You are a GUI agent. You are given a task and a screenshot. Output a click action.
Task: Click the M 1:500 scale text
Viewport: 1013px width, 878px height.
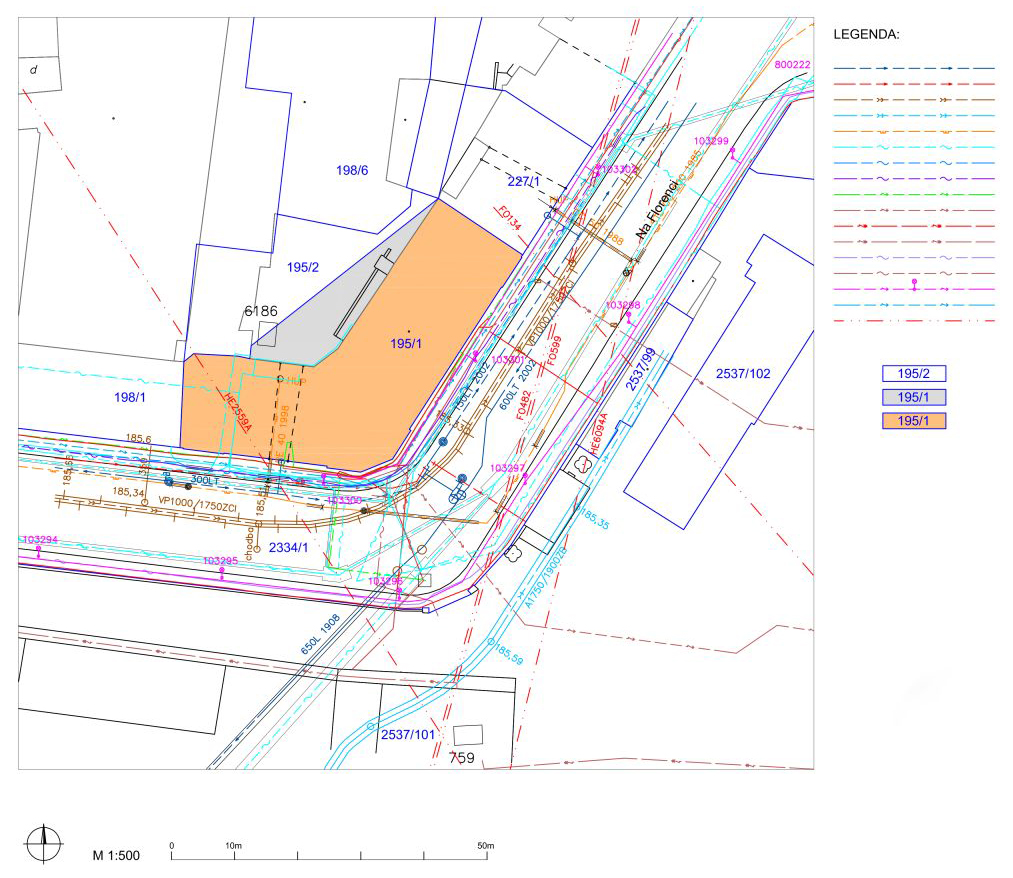click(x=116, y=855)
